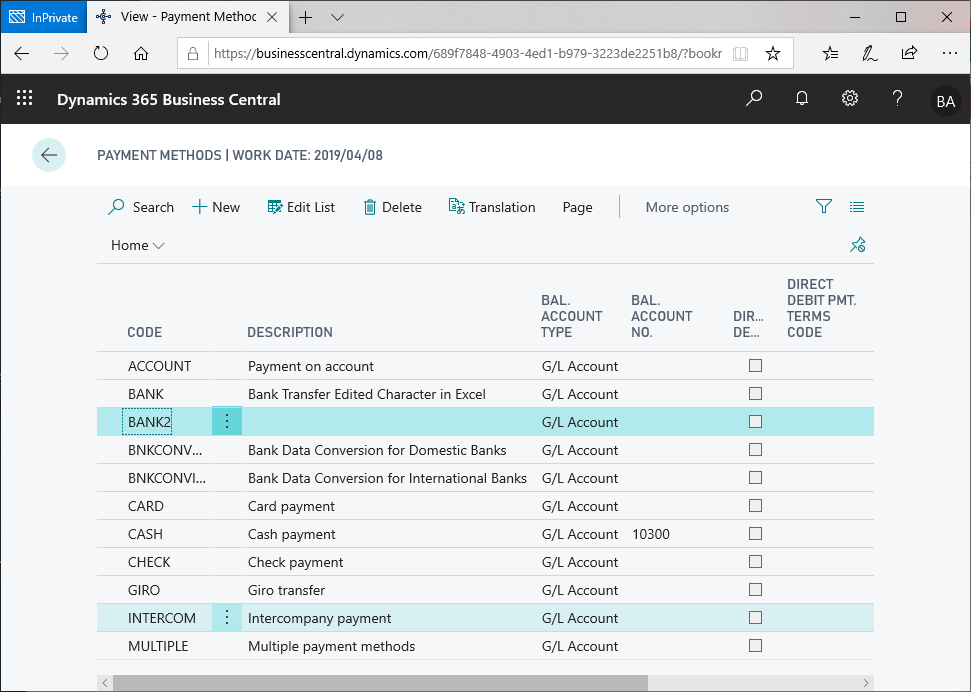Image resolution: width=971 pixels, height=692 pixels.
Task: Select the 'Giro transfer' description cell
Action: tap(286, 590)
